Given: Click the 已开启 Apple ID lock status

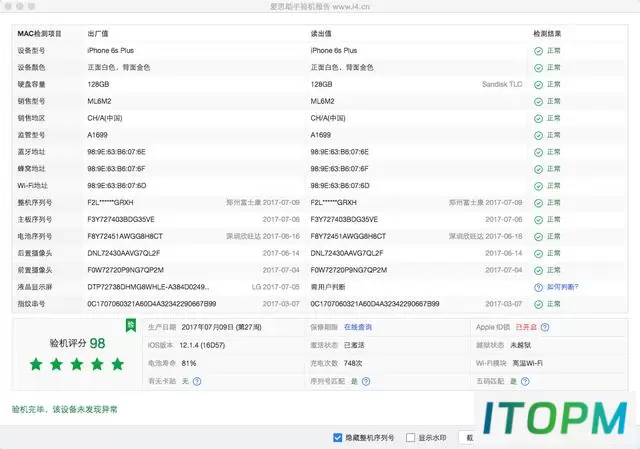Looking at the screenshot, I should click(526, 327).
